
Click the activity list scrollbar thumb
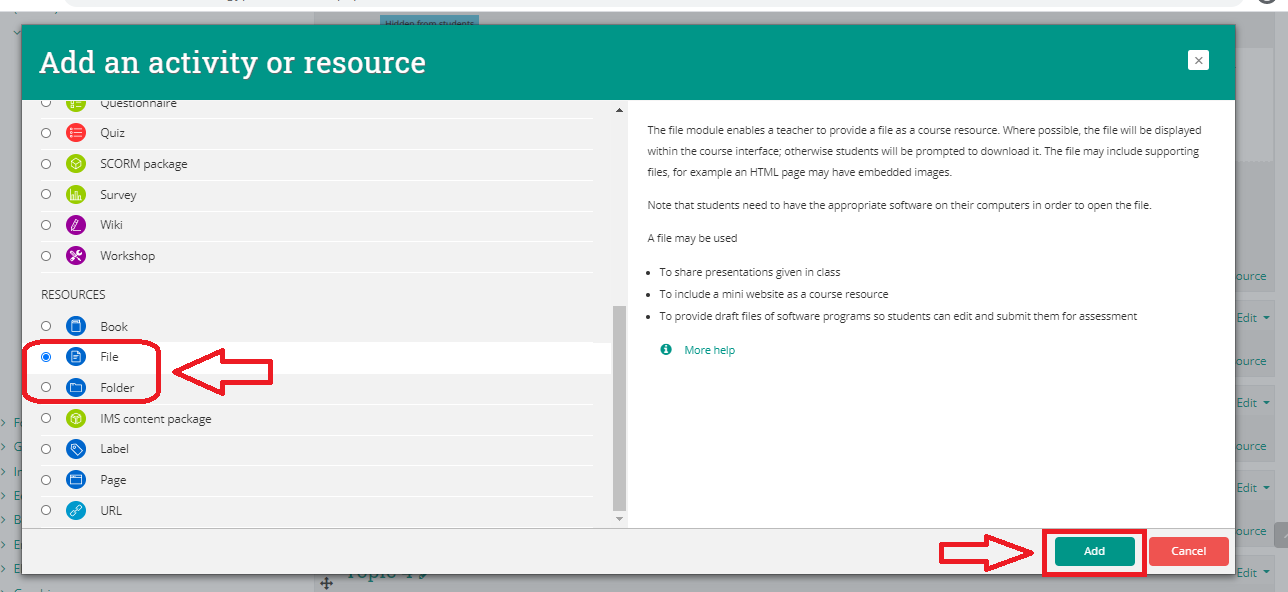[x=619, y=407]
